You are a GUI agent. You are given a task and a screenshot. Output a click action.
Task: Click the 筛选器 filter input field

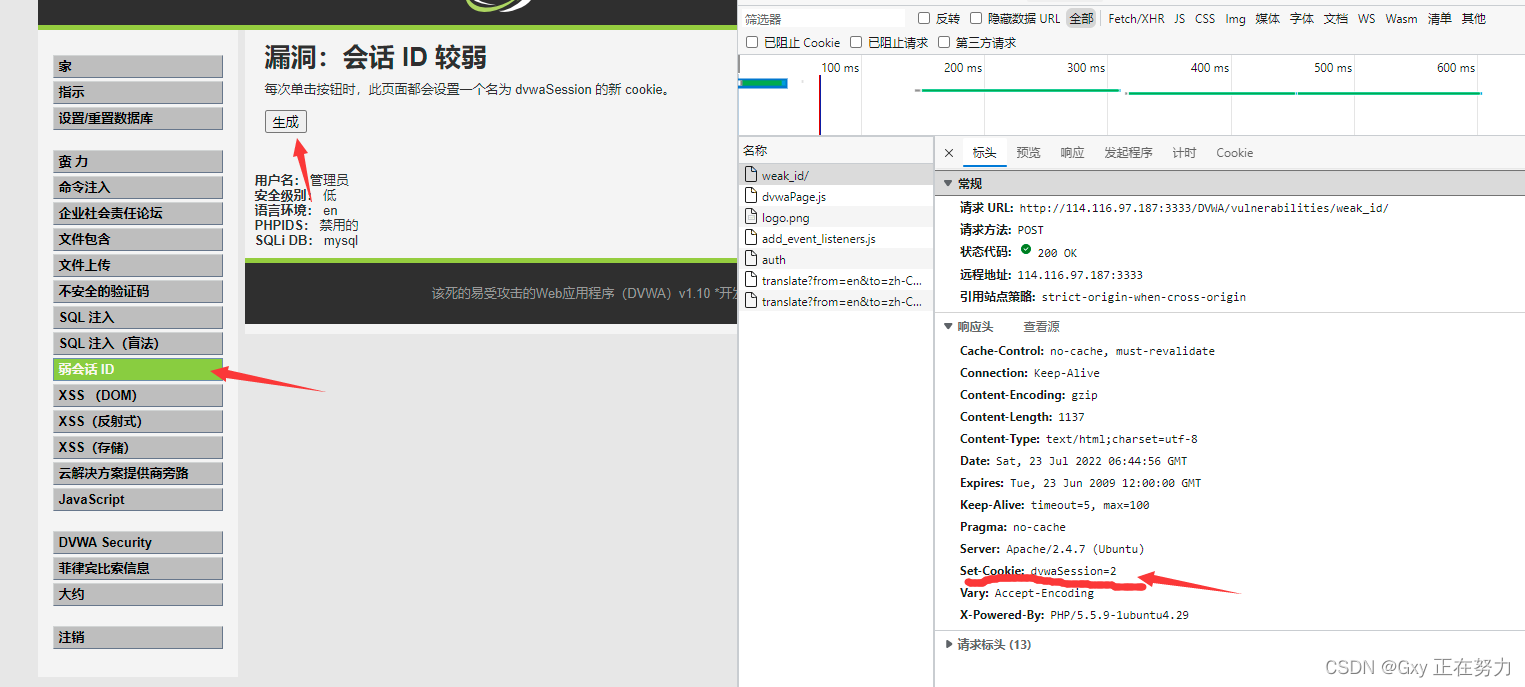pyautogui.click(x=823, y=19)
